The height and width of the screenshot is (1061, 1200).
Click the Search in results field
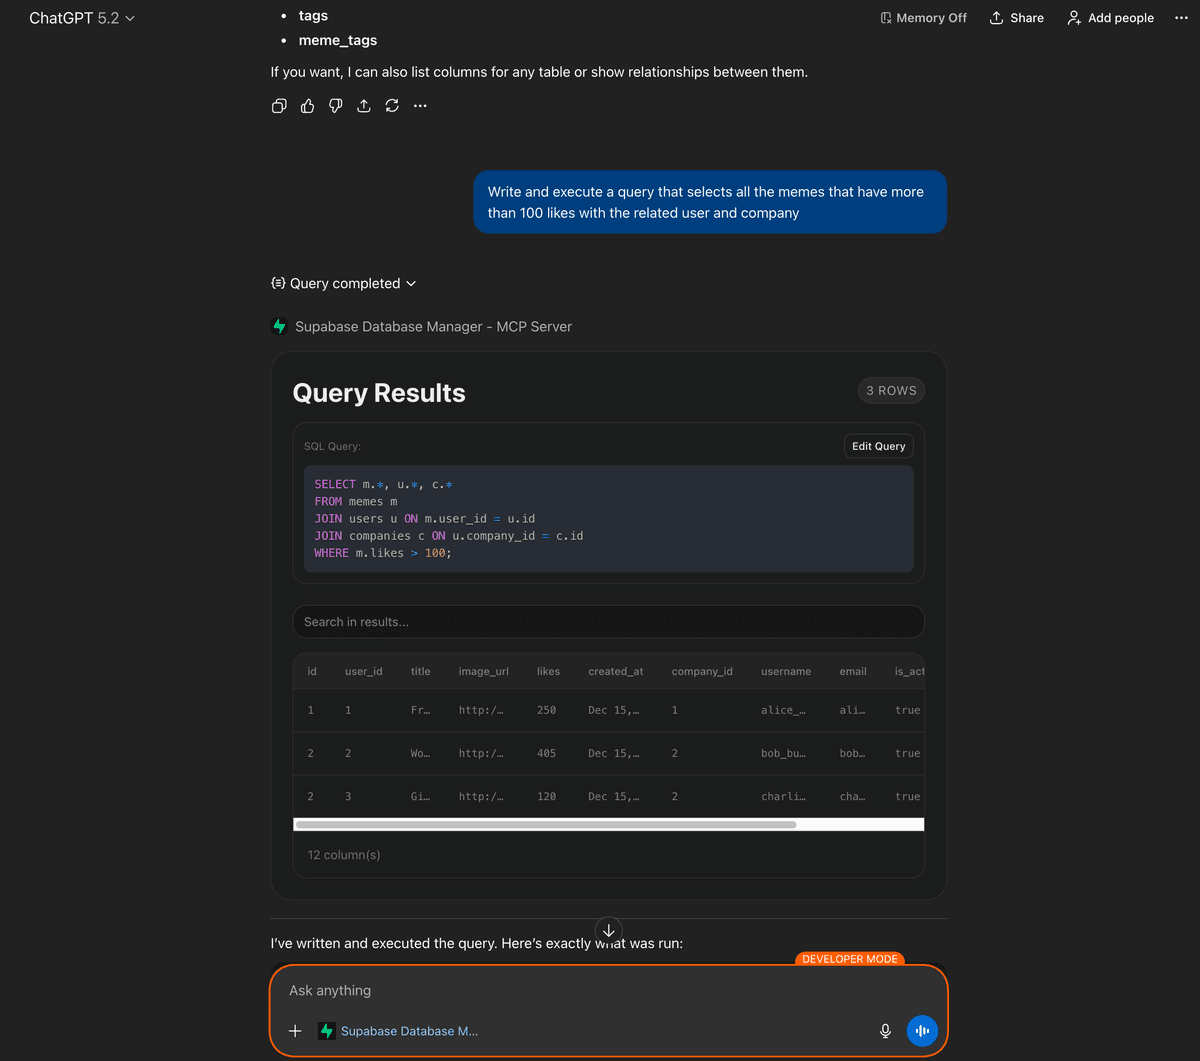pyautogui.click(x=608, y=621)
